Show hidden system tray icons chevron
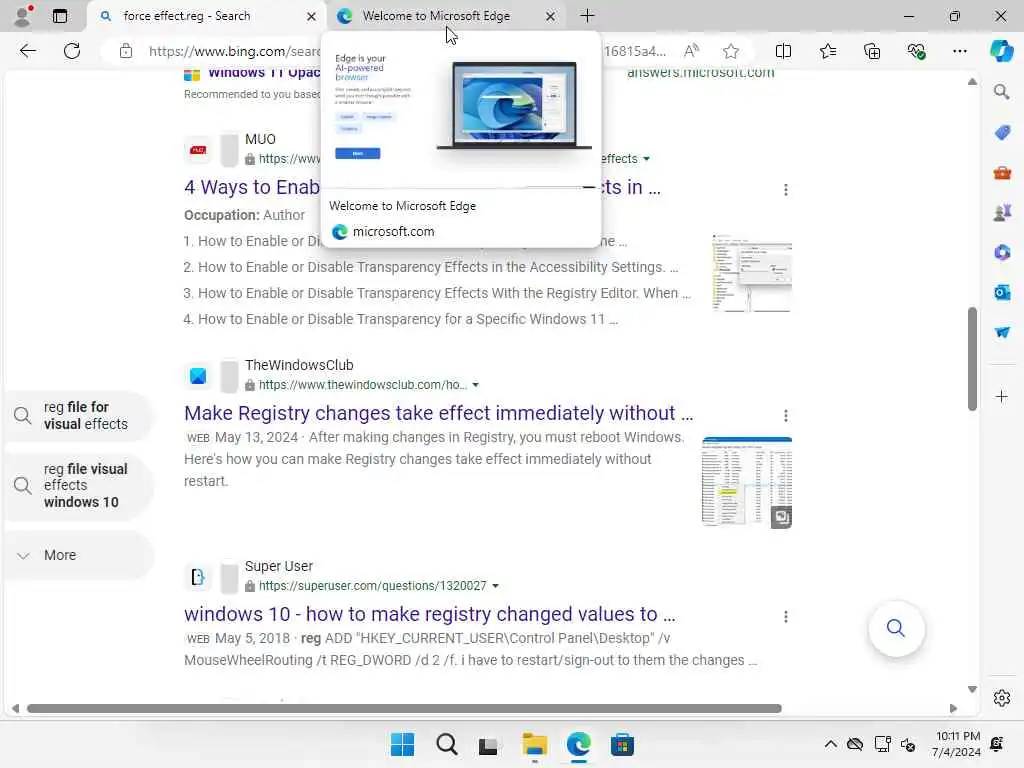The width and height of the screenshot is (1024, 768). (830, 744)
